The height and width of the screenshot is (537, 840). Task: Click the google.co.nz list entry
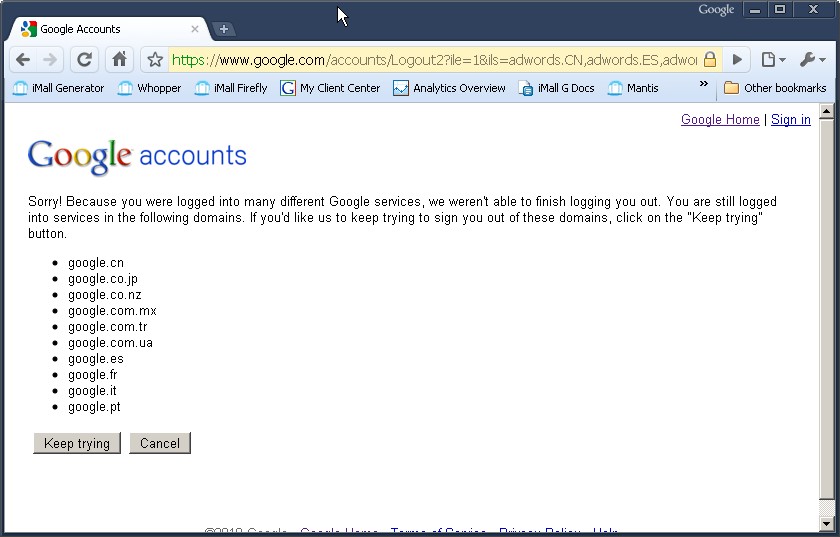point(104,295)
